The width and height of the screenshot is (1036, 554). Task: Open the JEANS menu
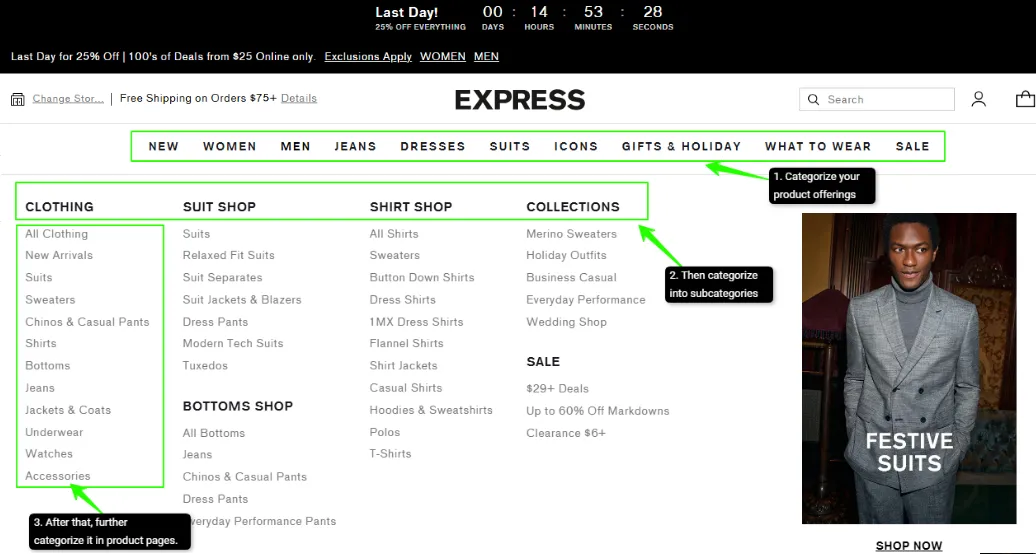tap(355, 146)
